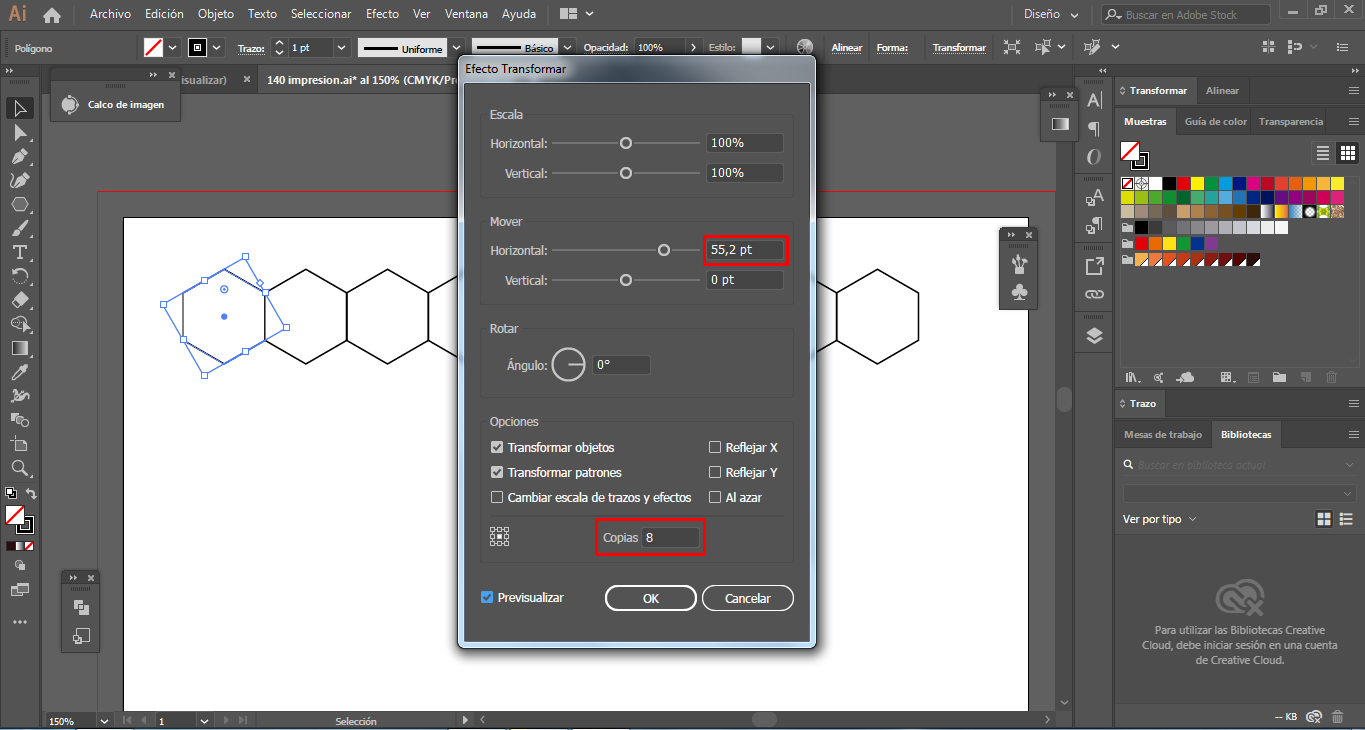The height and width of the screenshot is (730, 1365).
Task: Select the Zoom tool
Action: 19,468
